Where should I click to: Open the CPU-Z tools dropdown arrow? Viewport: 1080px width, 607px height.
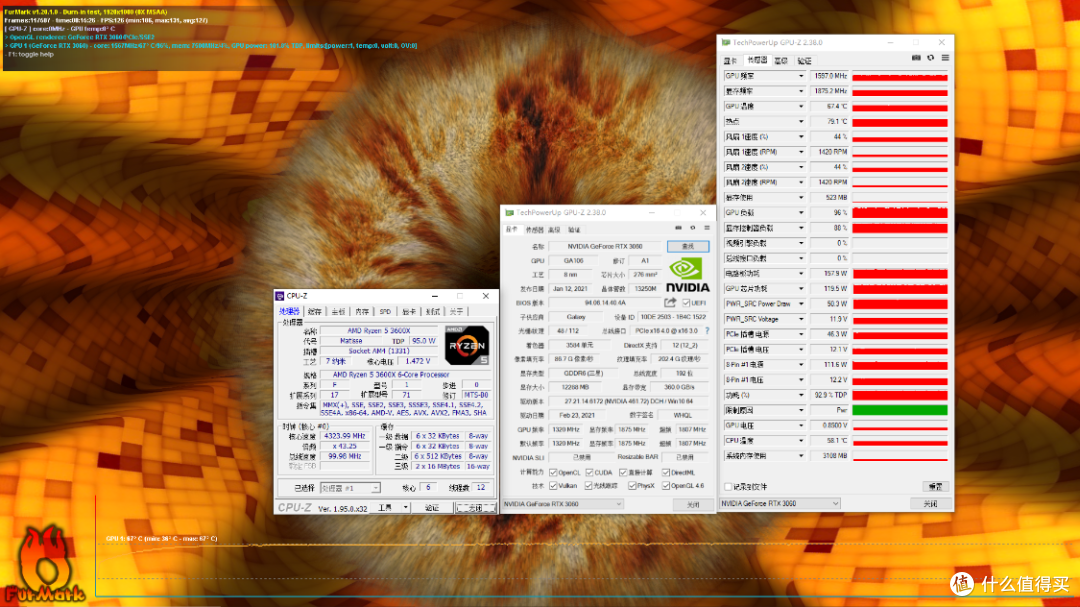(x=406, y=508)
